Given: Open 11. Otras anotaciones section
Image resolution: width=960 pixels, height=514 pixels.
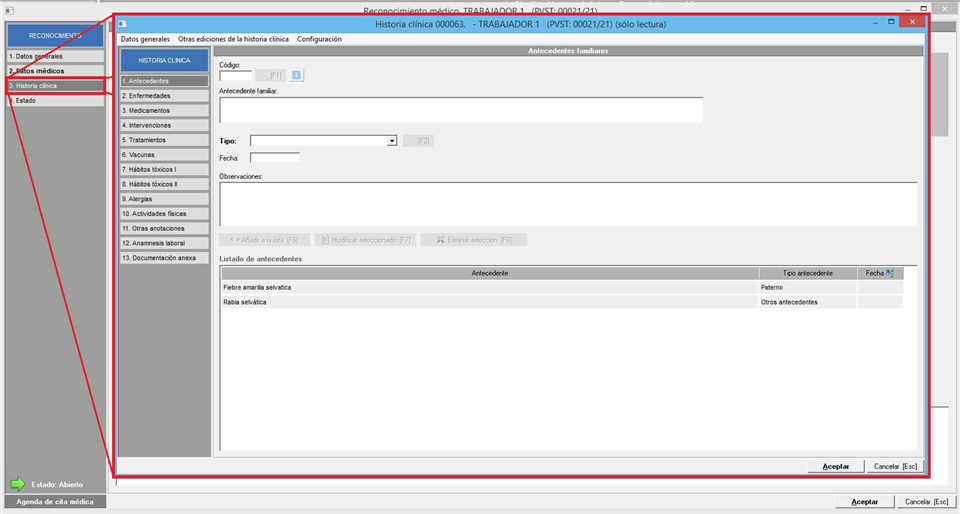Looking at the screenshot, I should click(x=164, y=228).
